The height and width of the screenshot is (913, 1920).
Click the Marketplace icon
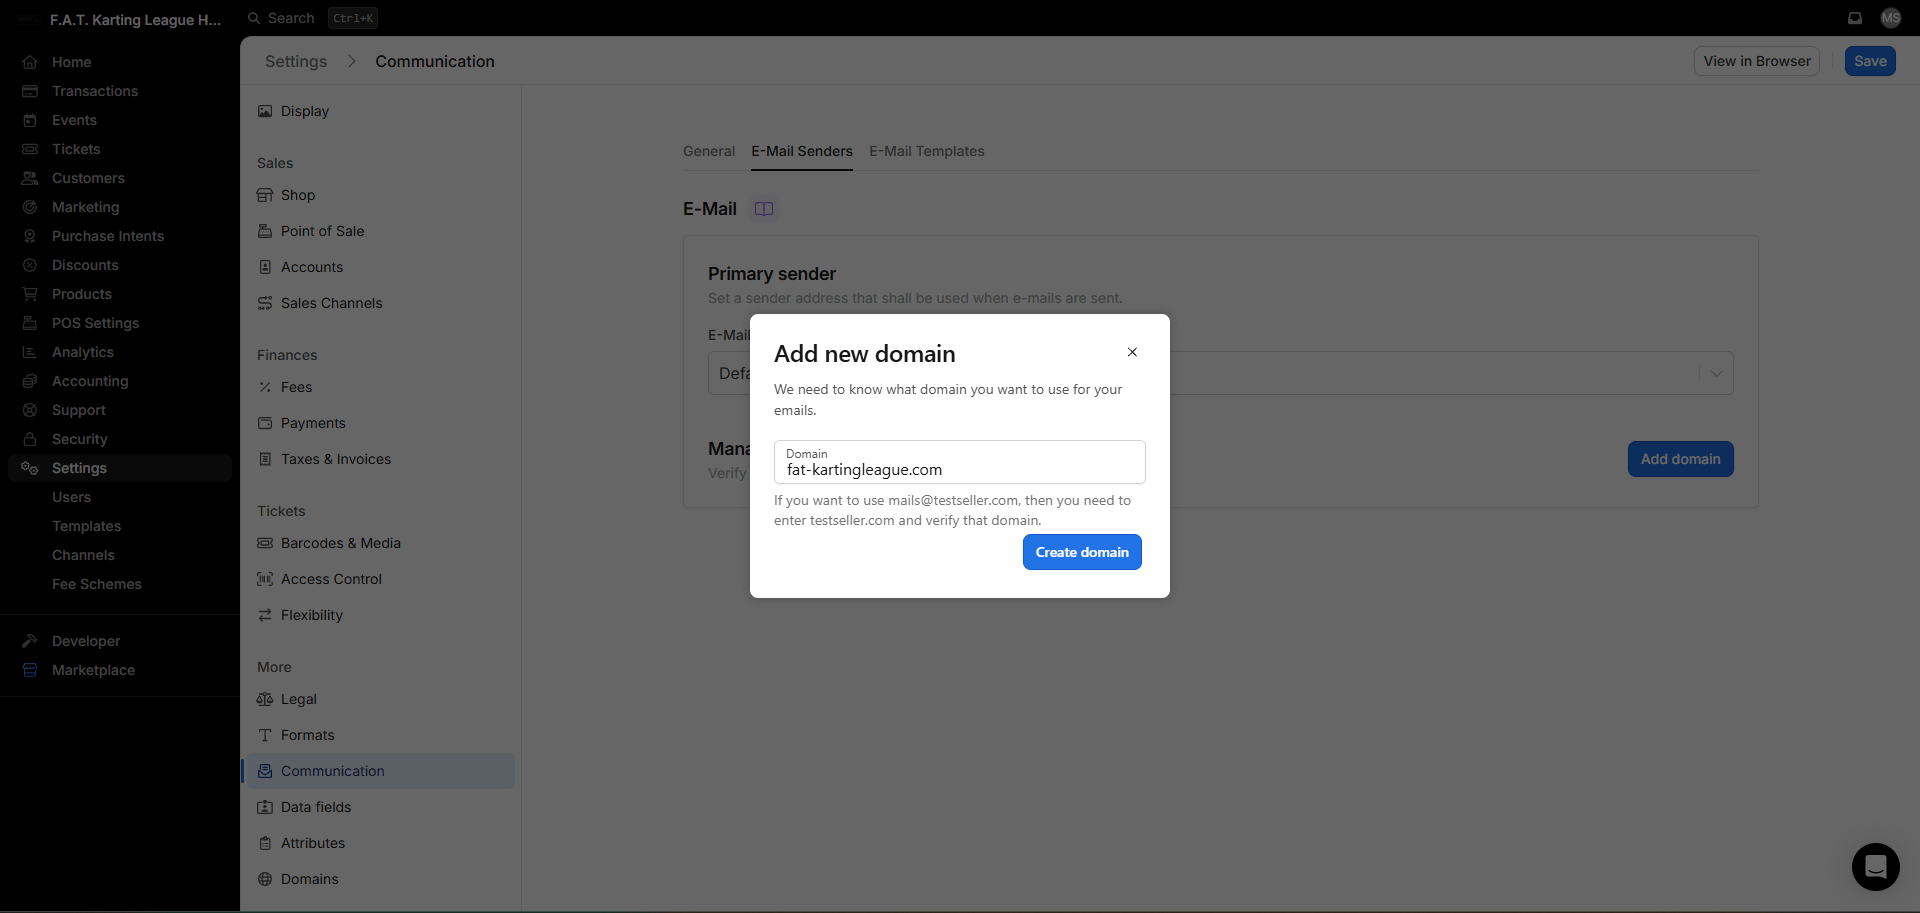tap(30, 670)
